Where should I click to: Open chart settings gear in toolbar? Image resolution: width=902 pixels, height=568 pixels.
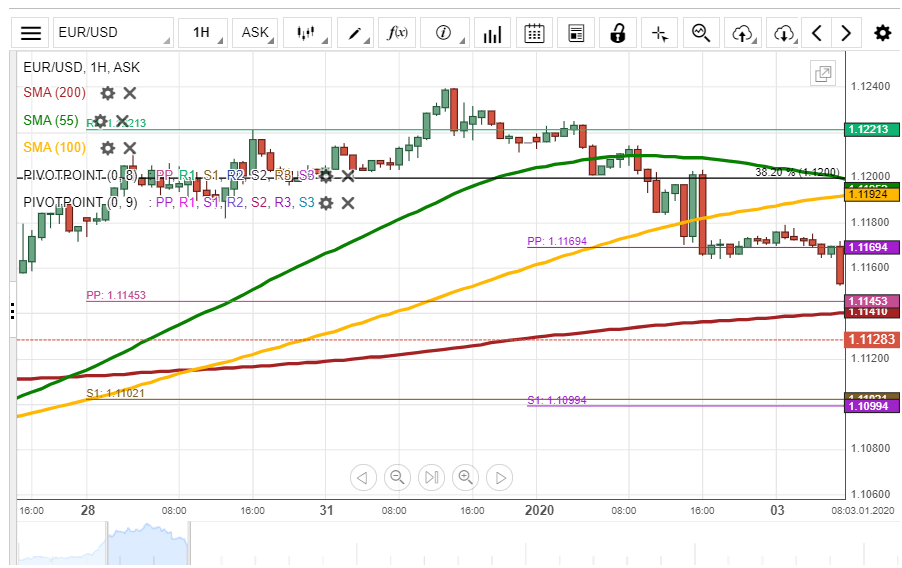882,33
